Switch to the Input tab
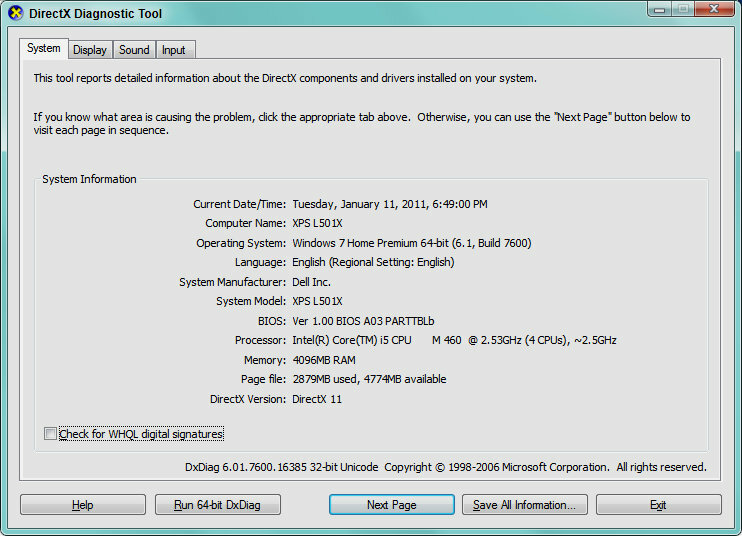742x536 pixels. (174, 50)
